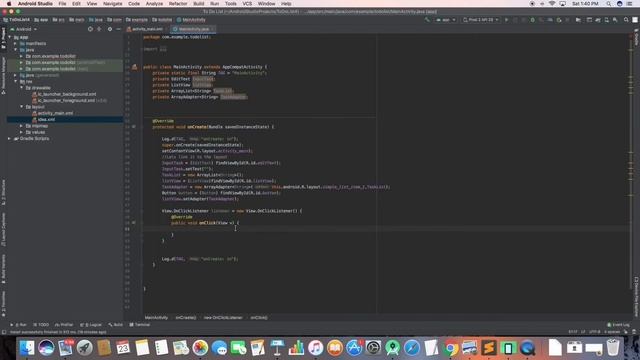Click the onCreate override gutter icon
Screen dimensions: 640x360
(134, 127)
